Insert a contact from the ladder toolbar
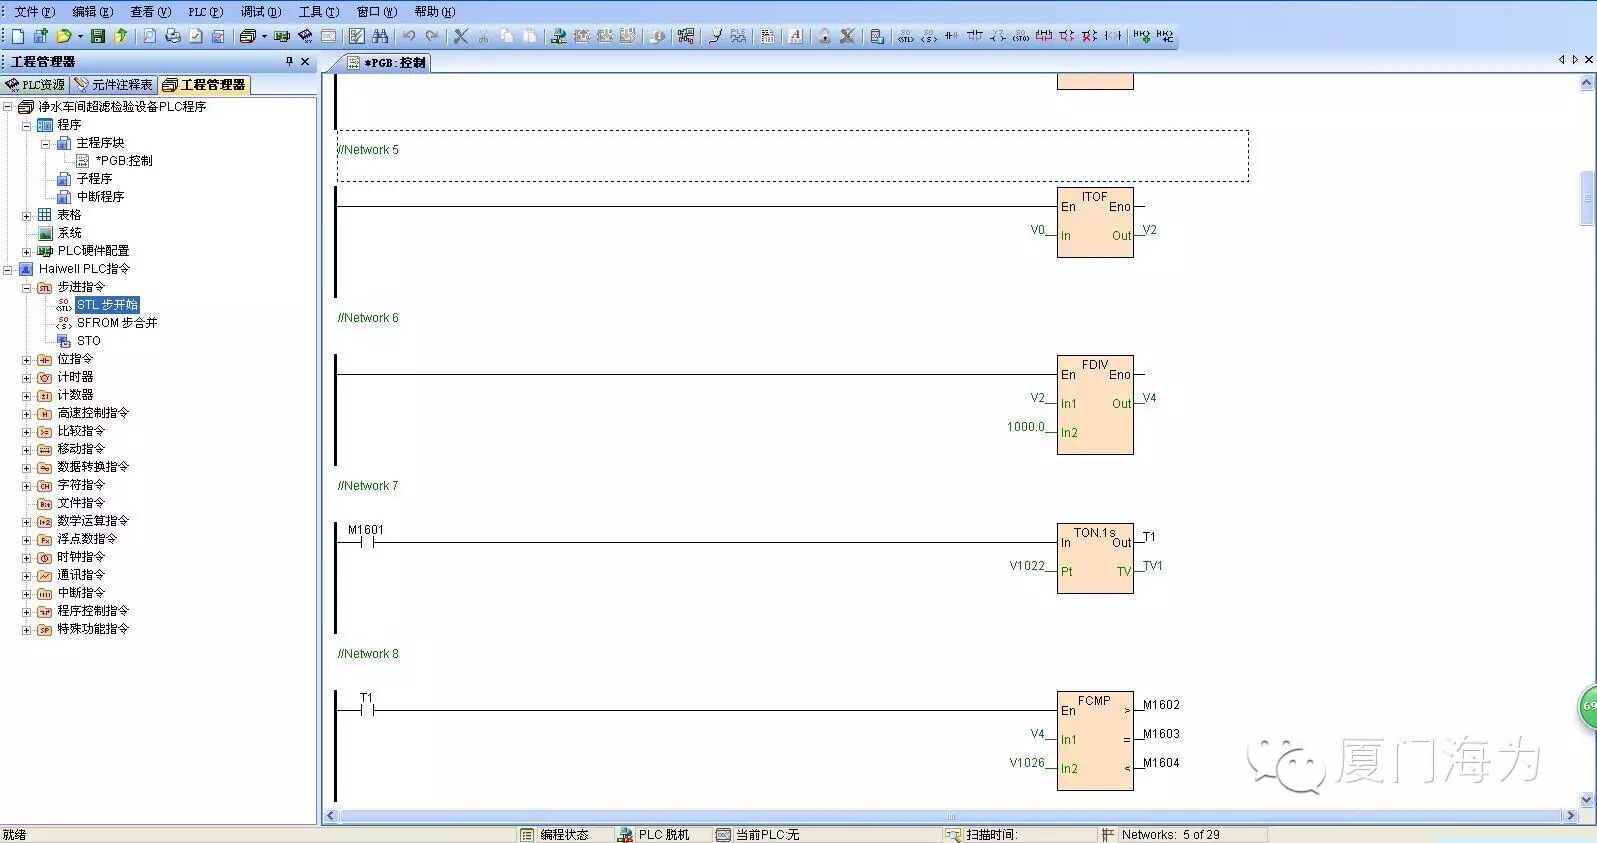The width and height of the screenshot is (1597, 843). [x=951, y=36]
